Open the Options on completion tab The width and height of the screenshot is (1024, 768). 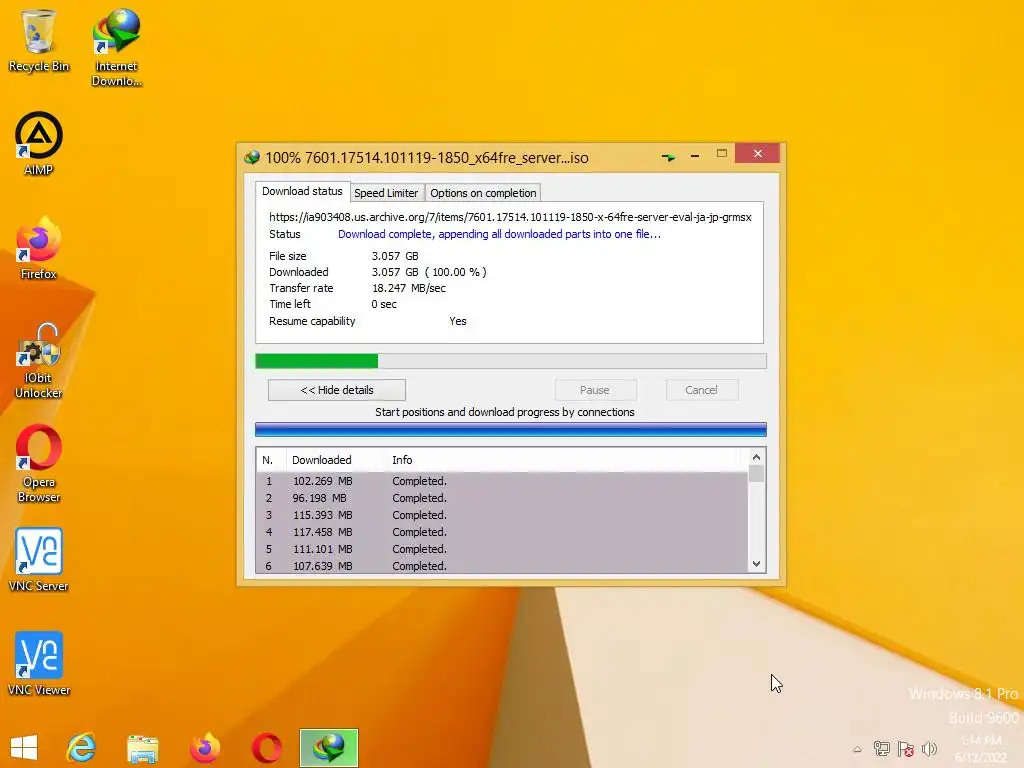pos(483,193)
